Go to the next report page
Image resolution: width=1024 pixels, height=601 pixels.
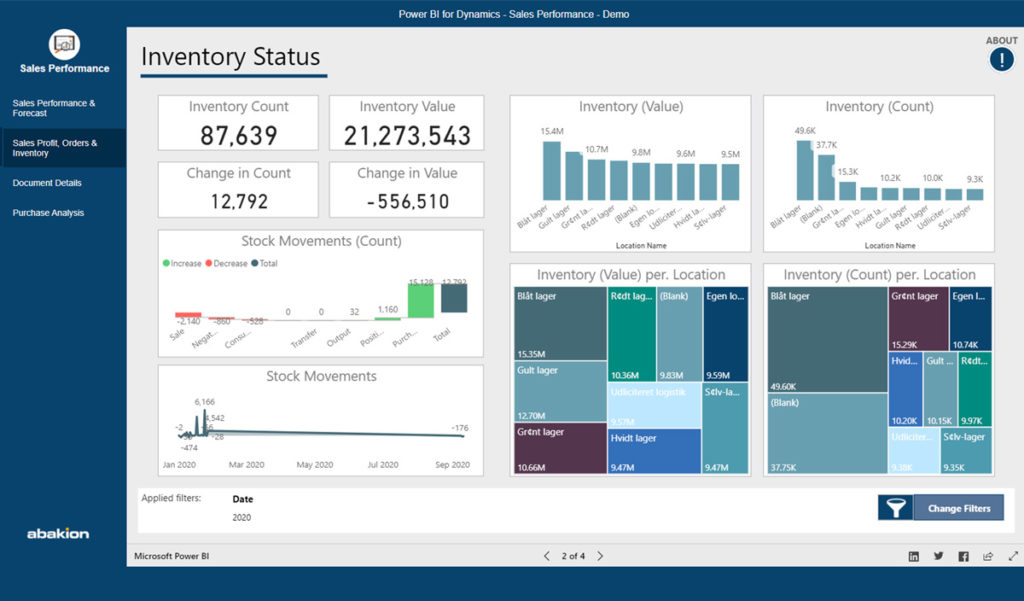[x=600, y=555]
